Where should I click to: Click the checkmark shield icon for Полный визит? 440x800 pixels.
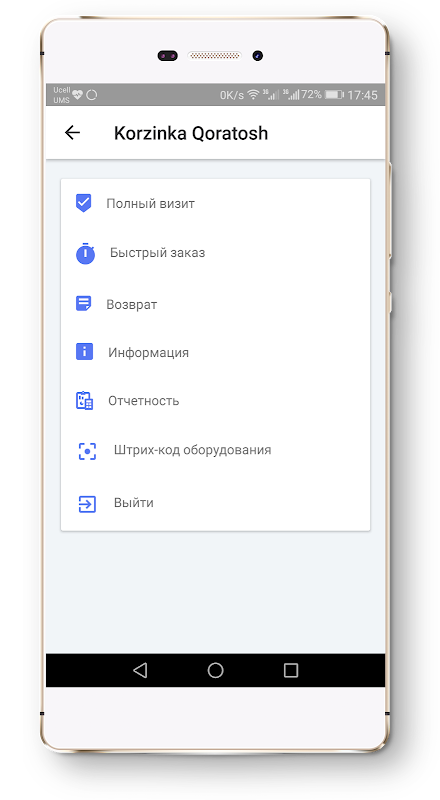(x=83, y=203)
